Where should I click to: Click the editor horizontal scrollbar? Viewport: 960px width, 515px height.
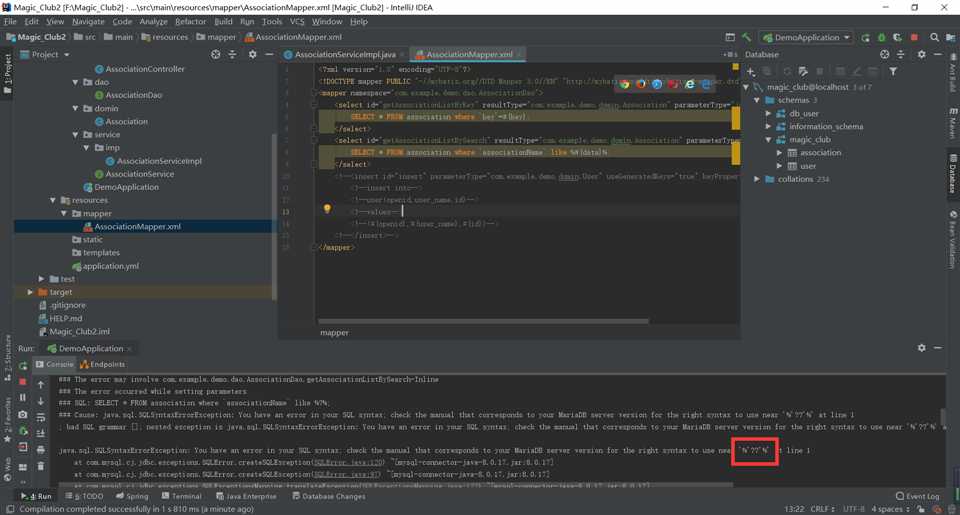pyautogui.click(x=482, y=321)
